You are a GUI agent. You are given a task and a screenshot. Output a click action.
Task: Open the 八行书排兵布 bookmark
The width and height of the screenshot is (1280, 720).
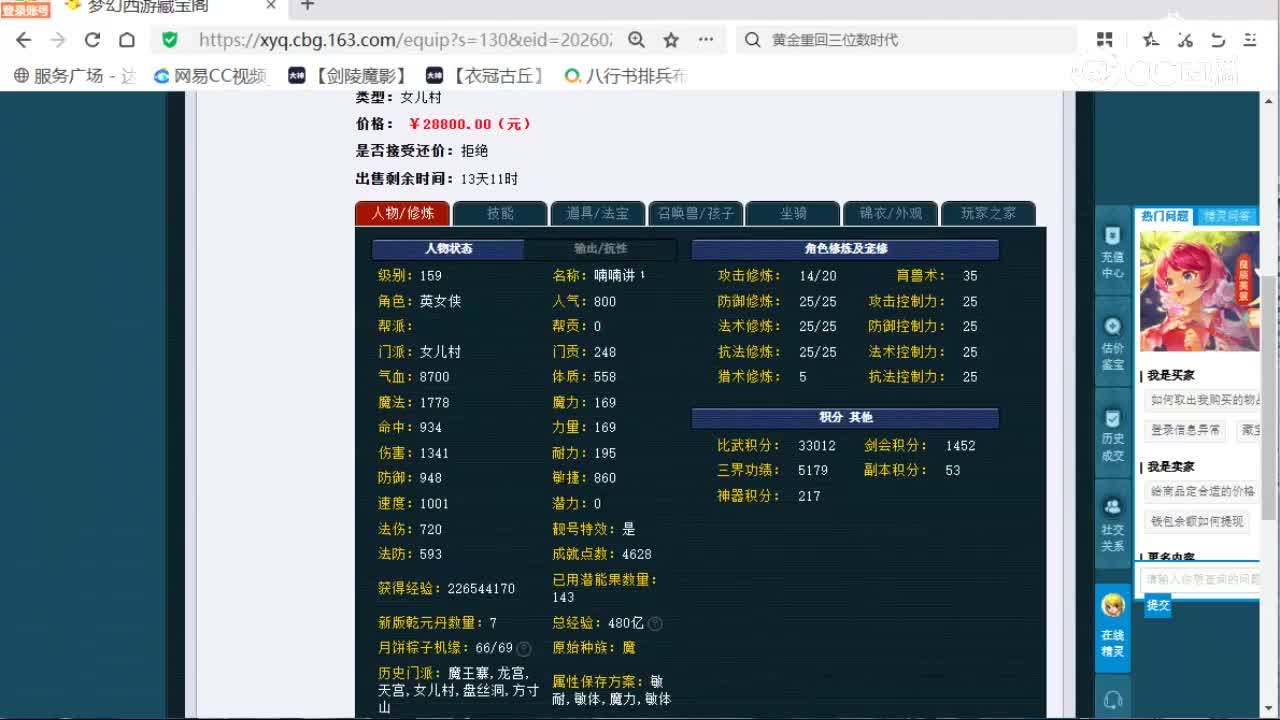point(627,75)
